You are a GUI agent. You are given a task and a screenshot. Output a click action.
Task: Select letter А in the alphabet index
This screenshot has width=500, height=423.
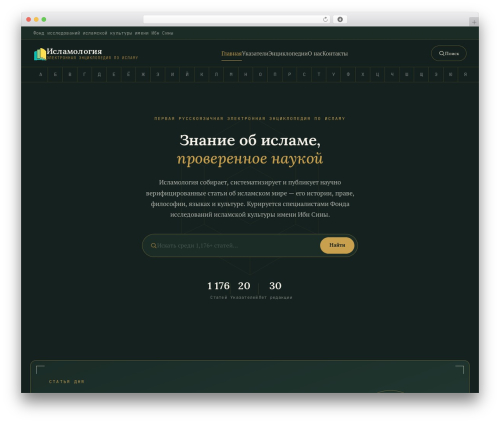click(41, 74)
